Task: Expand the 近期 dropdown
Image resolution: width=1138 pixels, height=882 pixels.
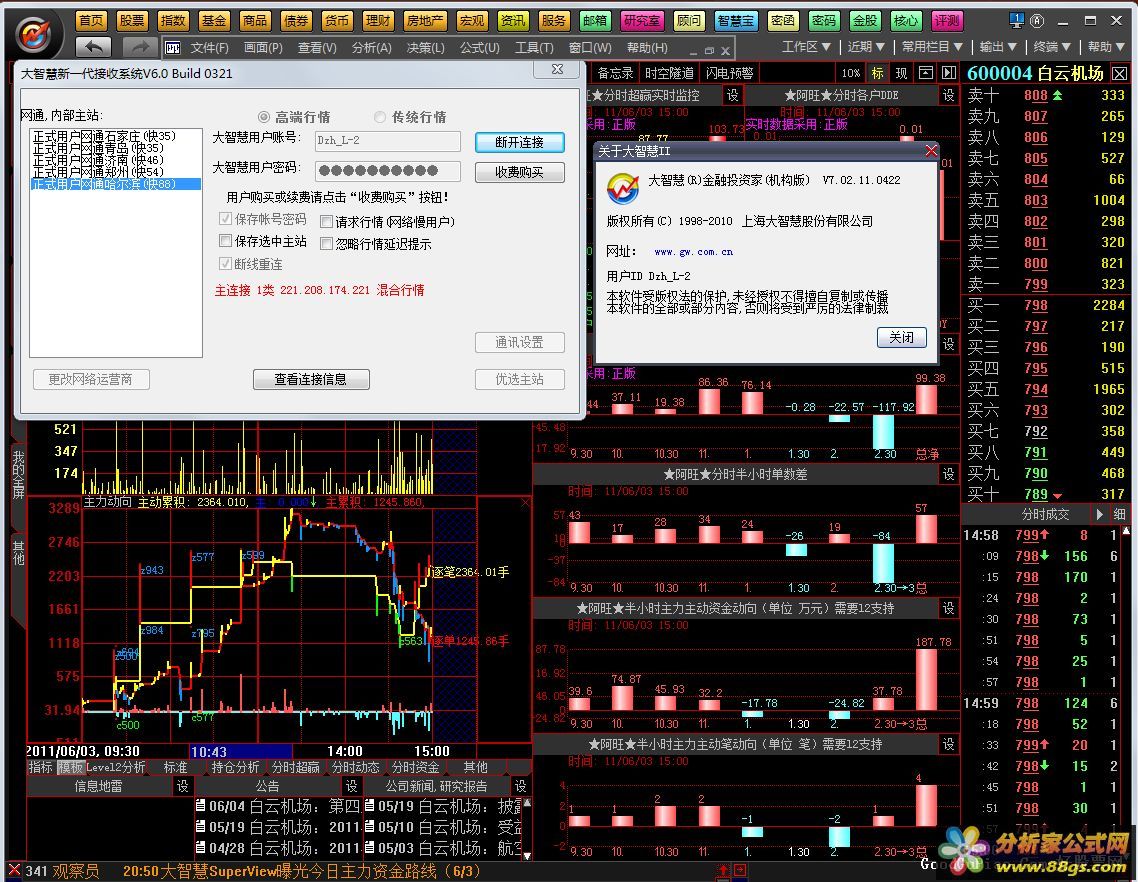Action: coord(866,47)
